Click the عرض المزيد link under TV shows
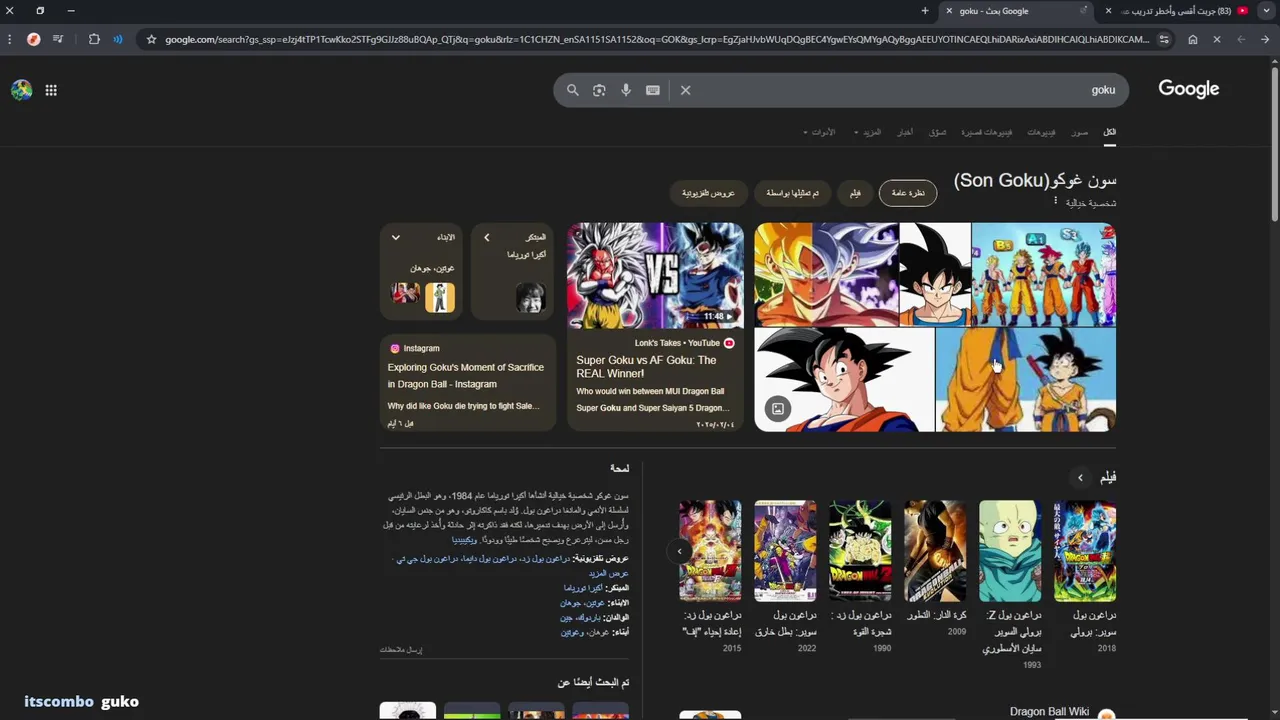This screenshot has width=1280, height=720. (608, 573)
